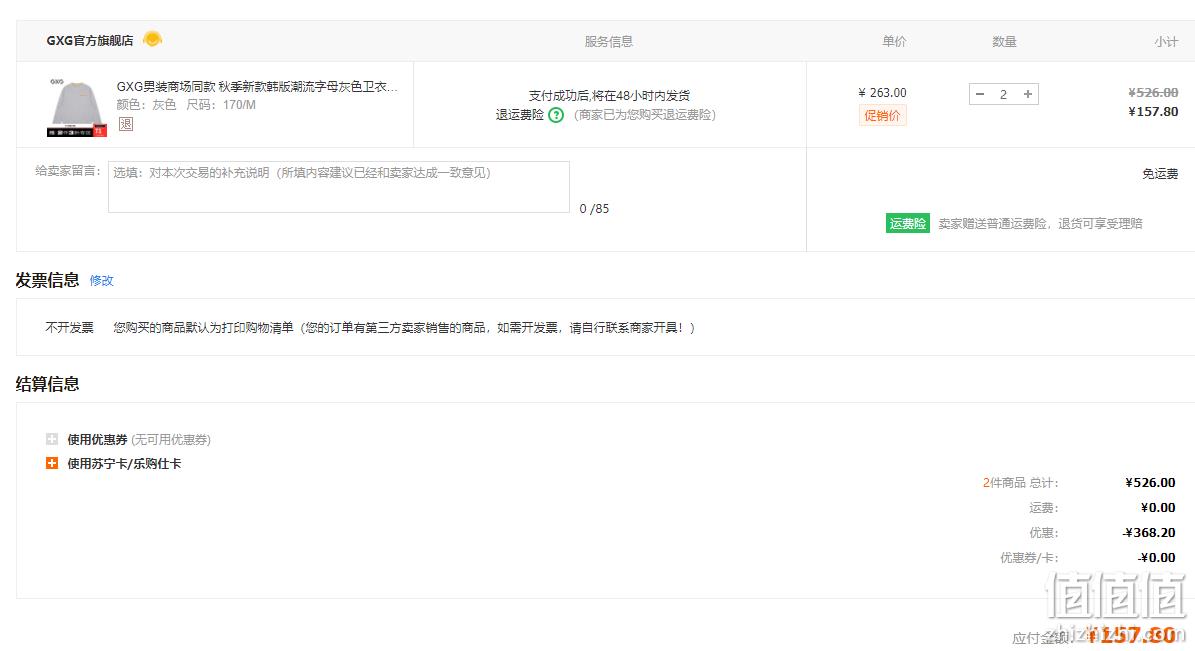Click the 尺码：170/M size attribute text
The width and height of the screenshot is (1195, 651).
coord(221,105)
